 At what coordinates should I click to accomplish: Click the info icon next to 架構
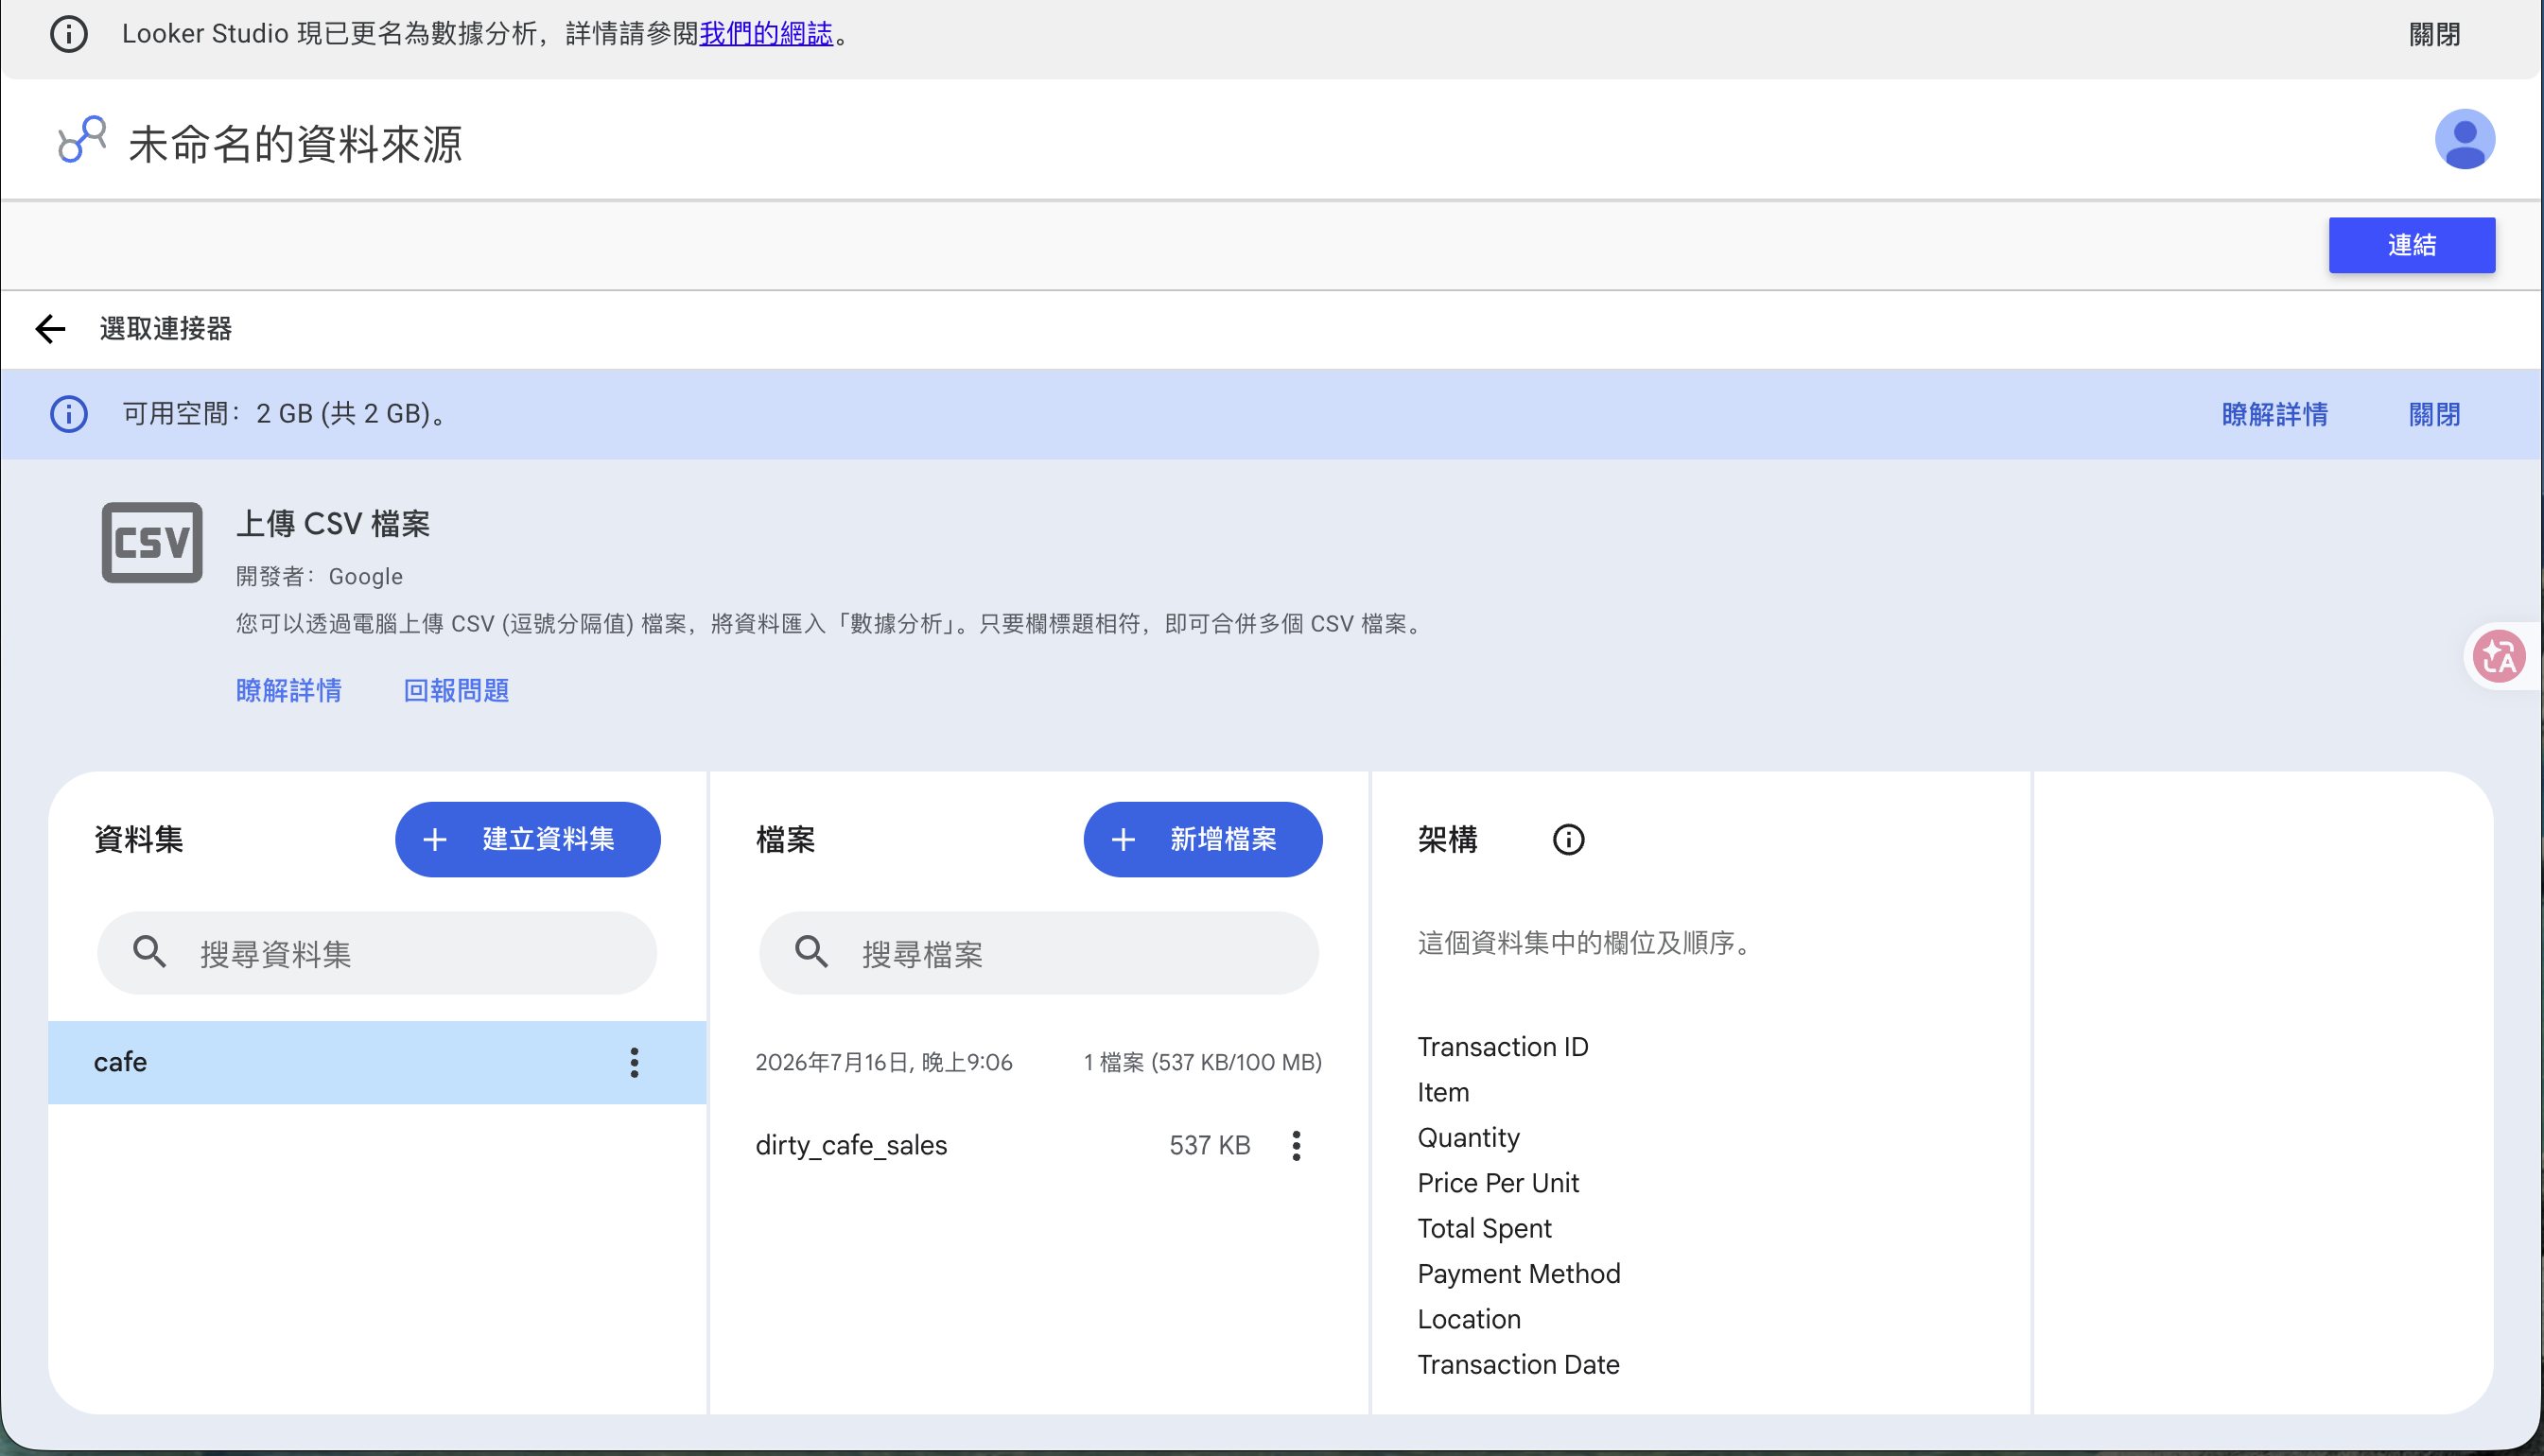coord(1568,839)
